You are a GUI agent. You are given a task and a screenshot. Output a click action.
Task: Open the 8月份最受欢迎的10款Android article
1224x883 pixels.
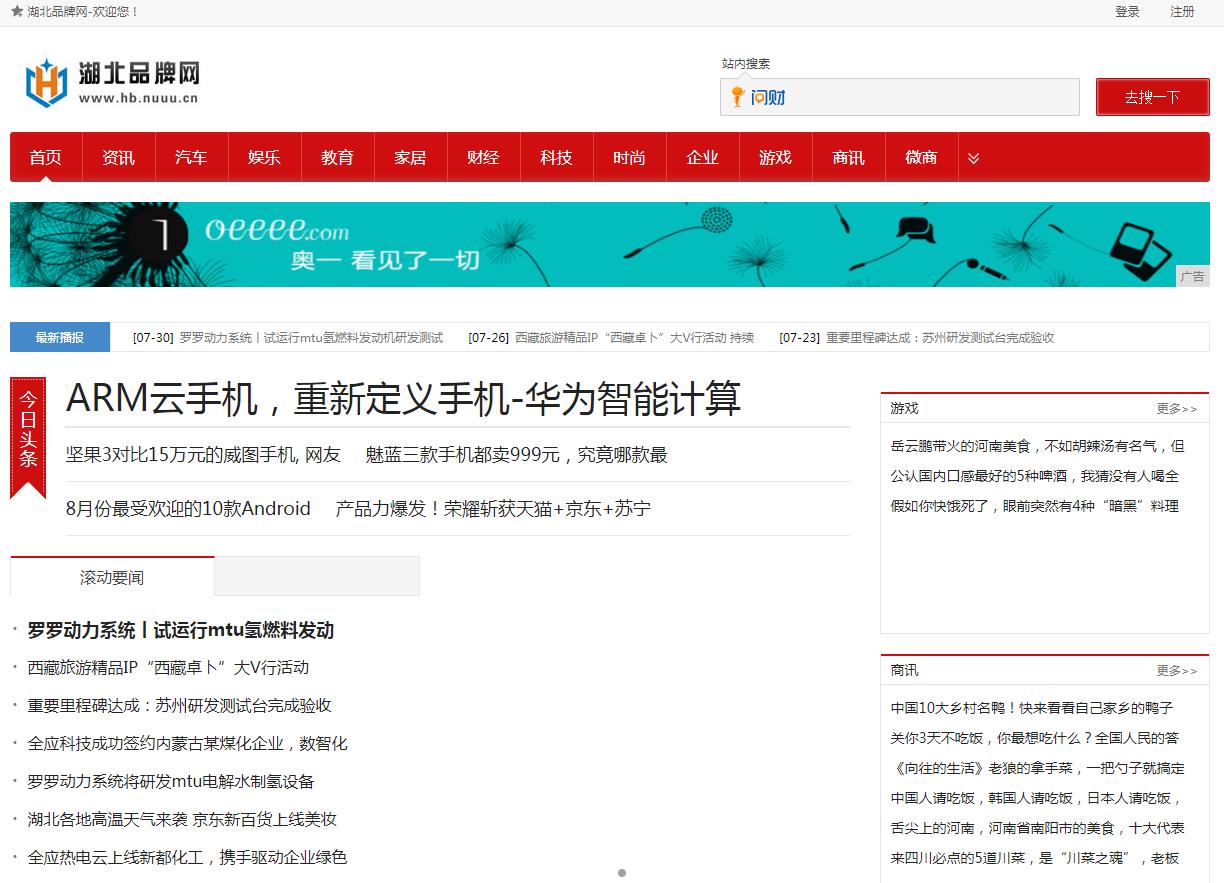click(x=188, y=509)
